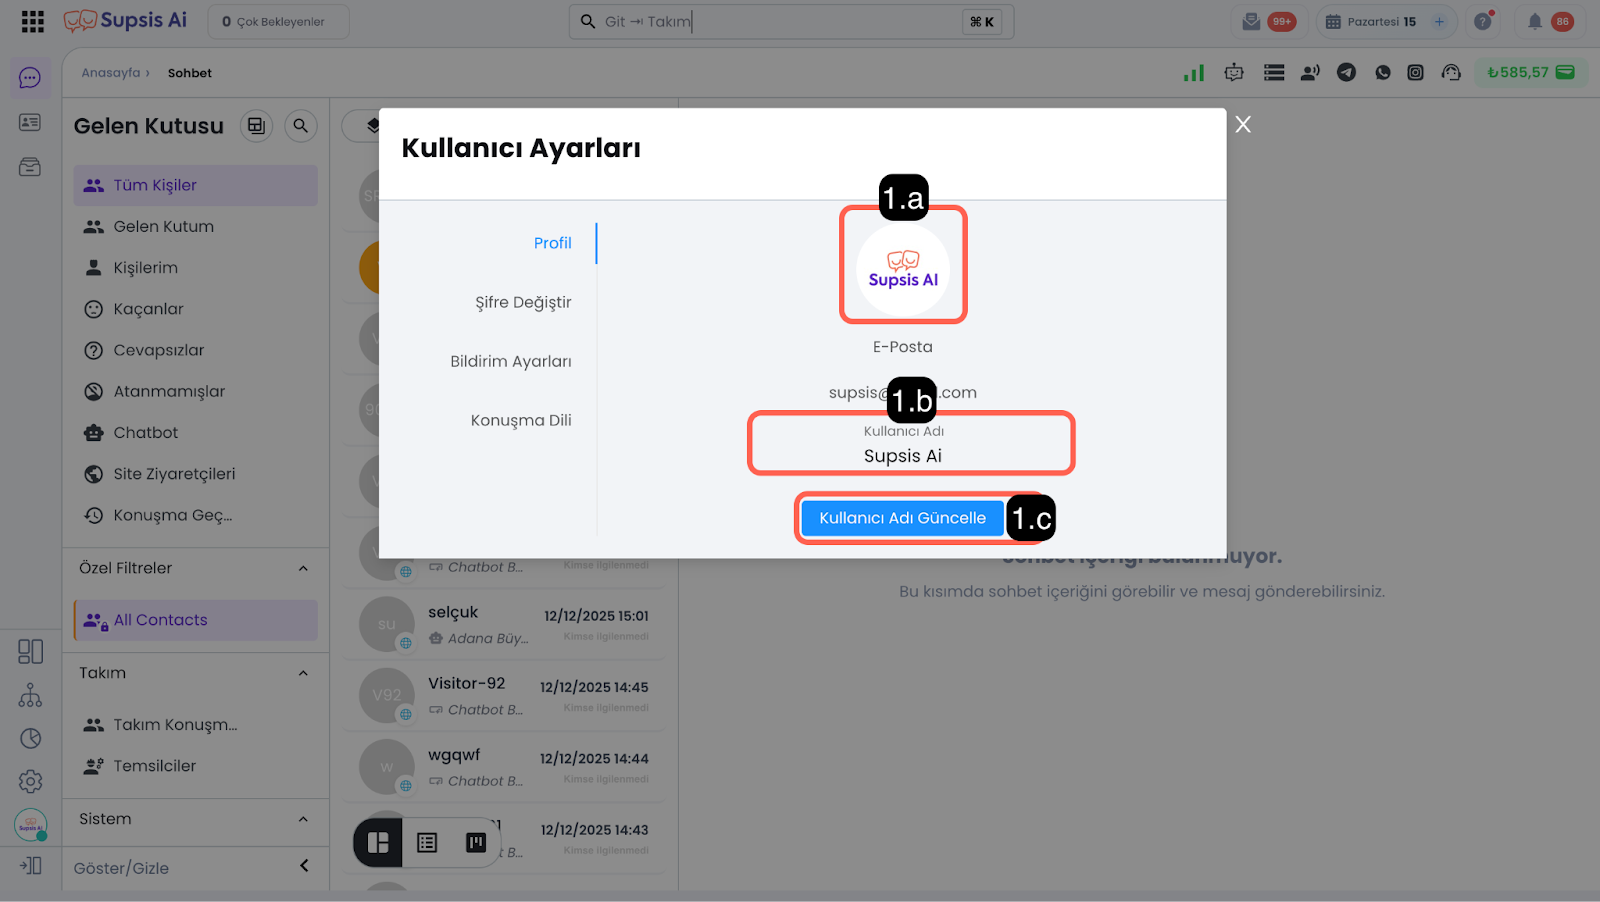Collapse the Sistem section
The image size is (1600, 902).
click(x=303, y=819)
